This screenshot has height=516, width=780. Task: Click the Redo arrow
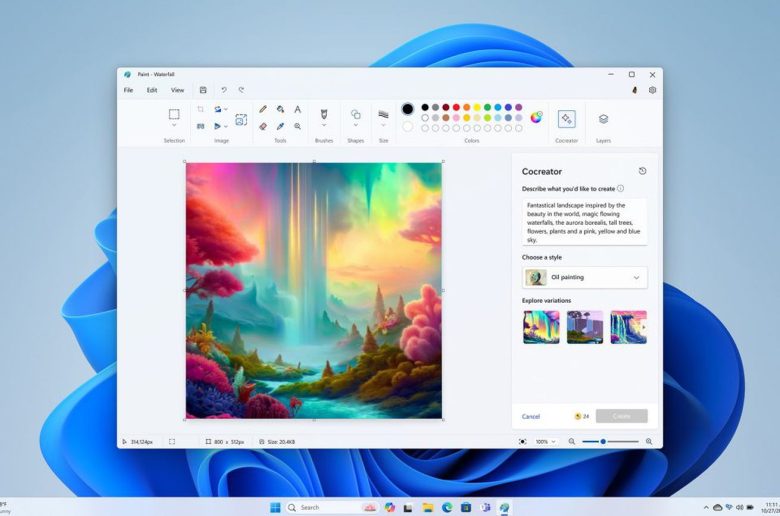(241, 90)
